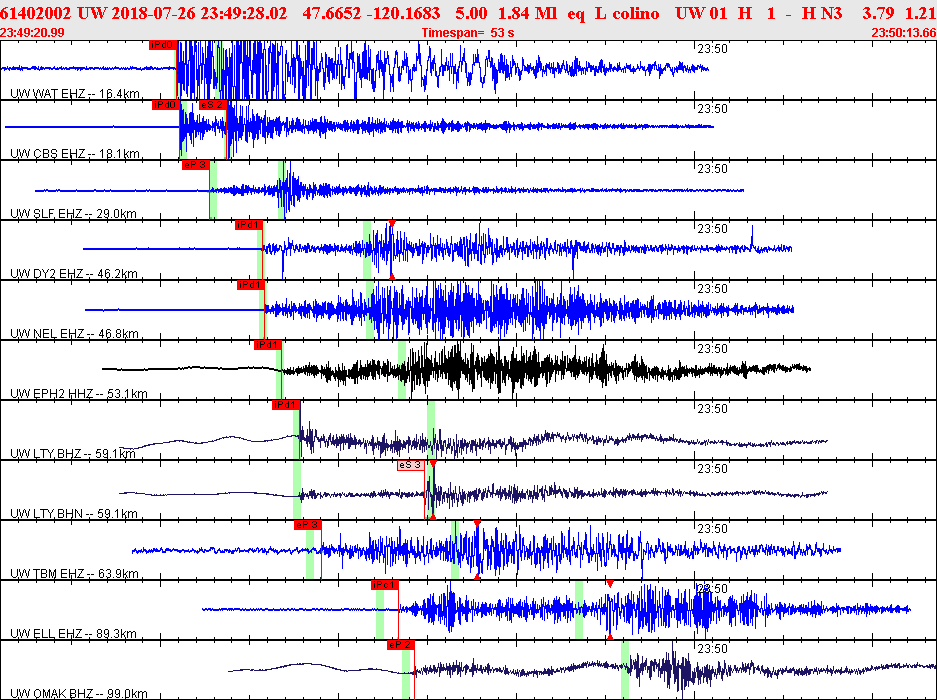Click magnitude 1.84 Ml in header
Screen dimensions: 937x700
point(527,13)
